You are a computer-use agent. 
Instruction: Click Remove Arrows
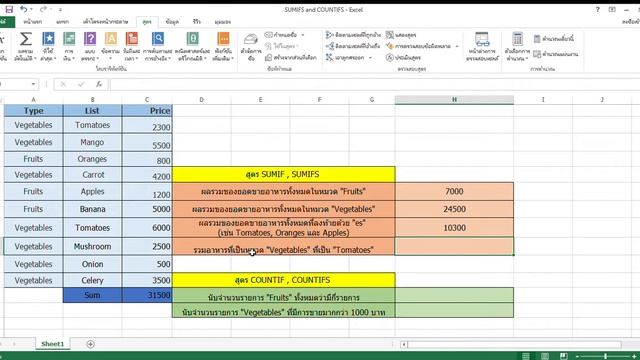coord(345,58)
